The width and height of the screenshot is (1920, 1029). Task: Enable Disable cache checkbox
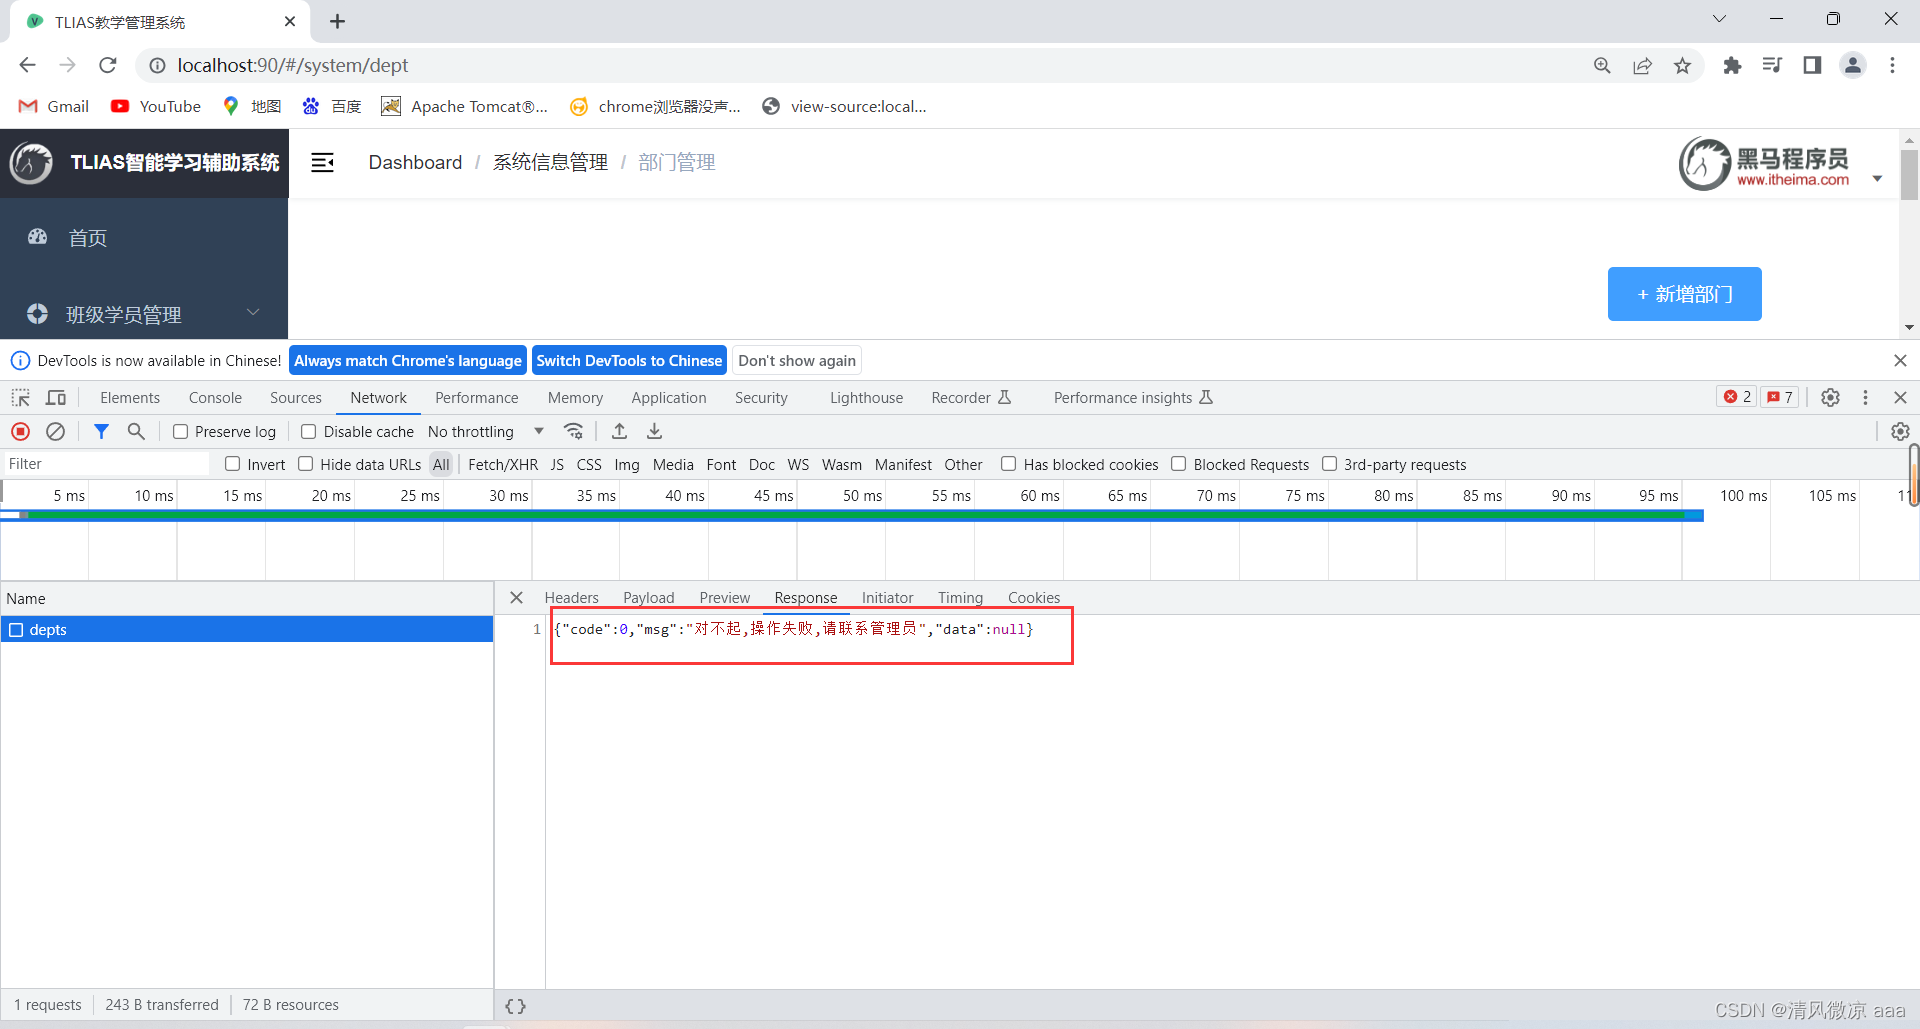(x=309, y=431)
